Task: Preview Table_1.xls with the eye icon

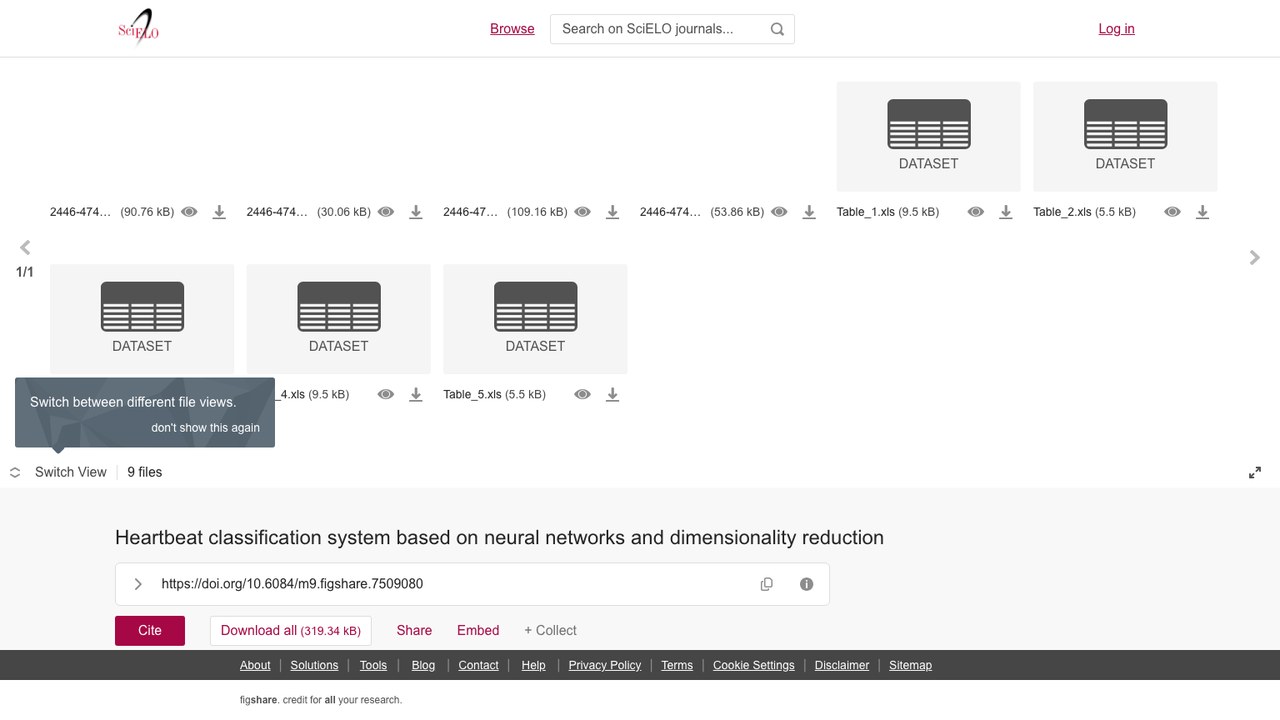Action: tap(976, 212)
